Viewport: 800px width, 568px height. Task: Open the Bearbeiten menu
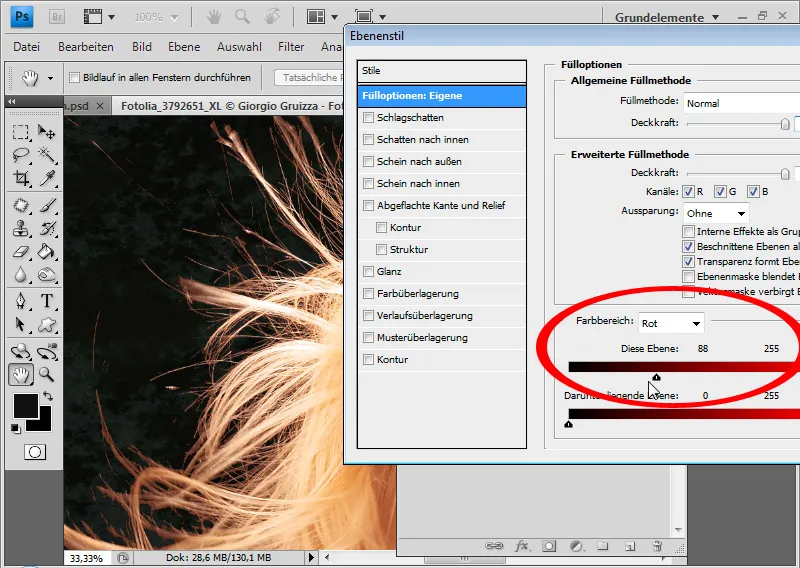86,47
